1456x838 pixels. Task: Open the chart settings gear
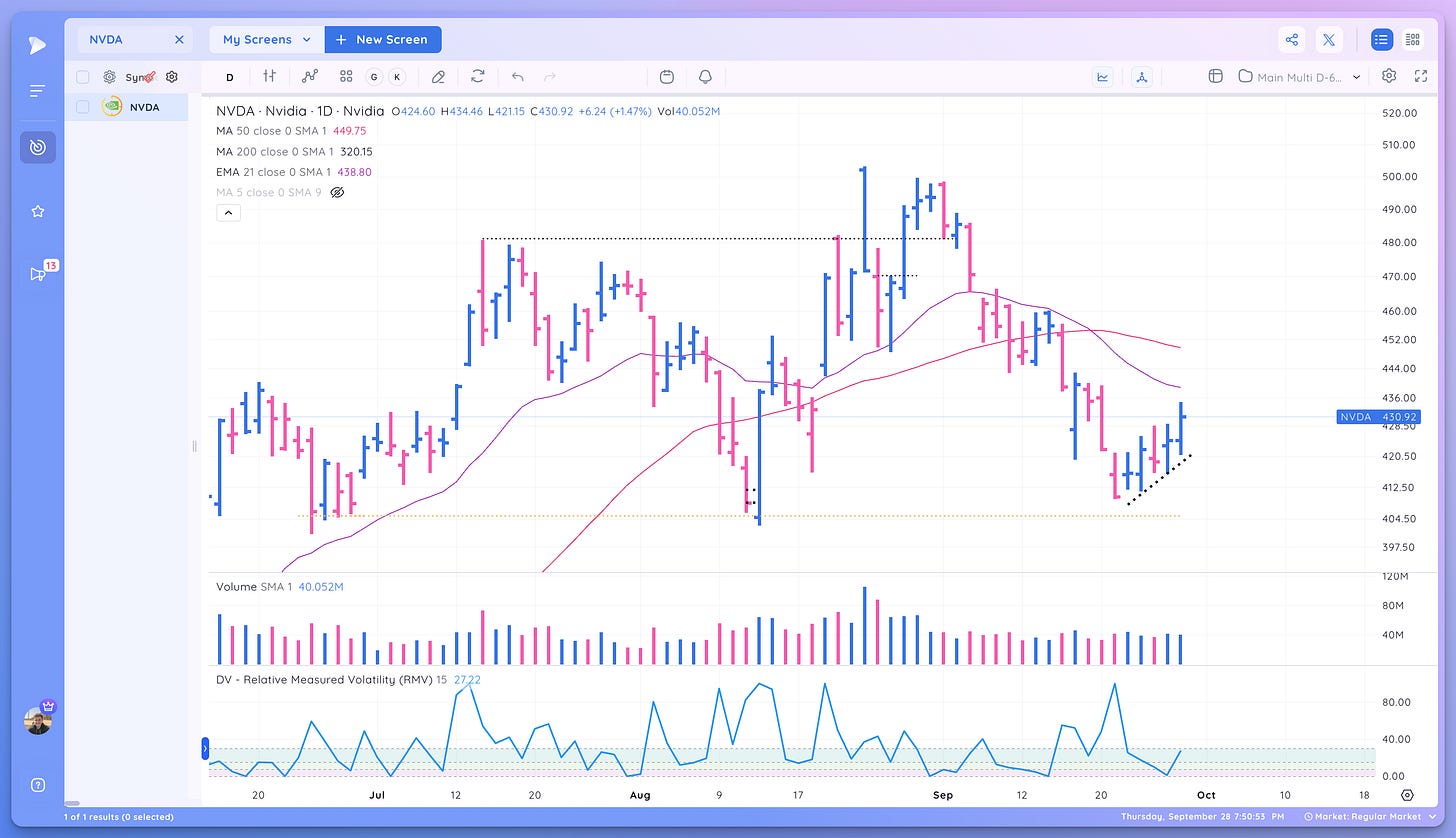pyautogui.click(x=1389, y=76)
